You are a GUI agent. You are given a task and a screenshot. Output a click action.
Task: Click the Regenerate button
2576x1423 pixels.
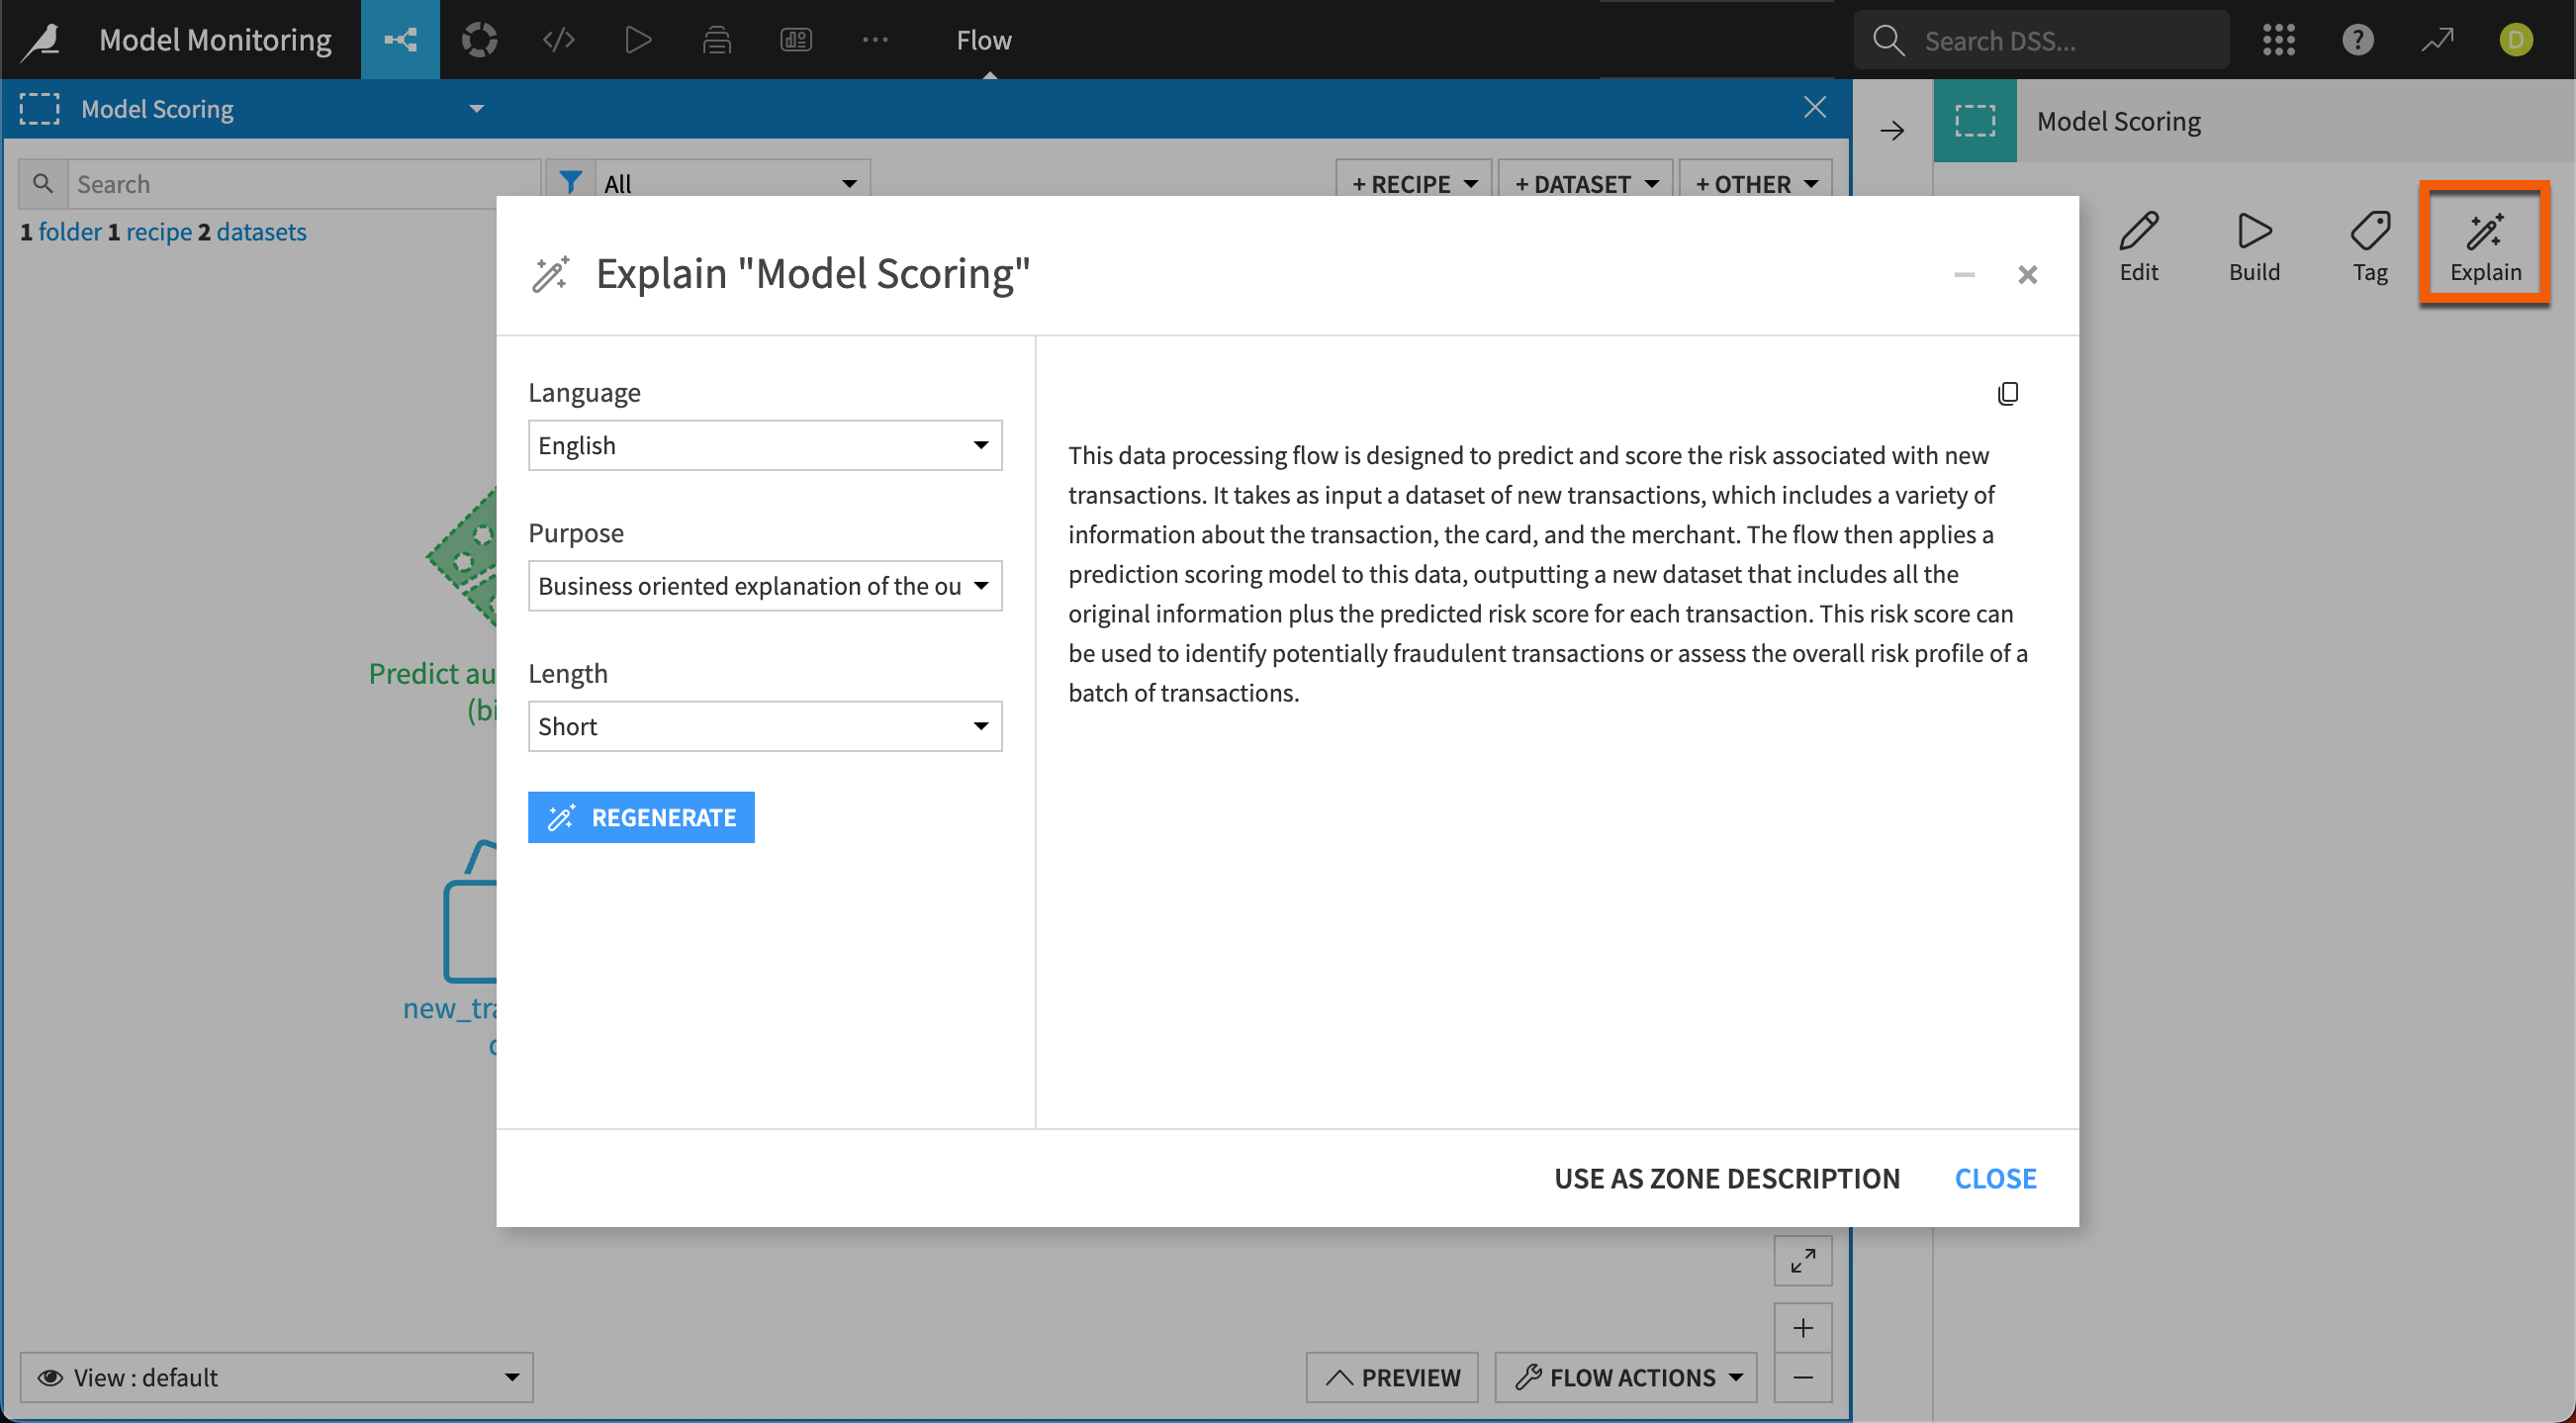click(x=641, y=817)
